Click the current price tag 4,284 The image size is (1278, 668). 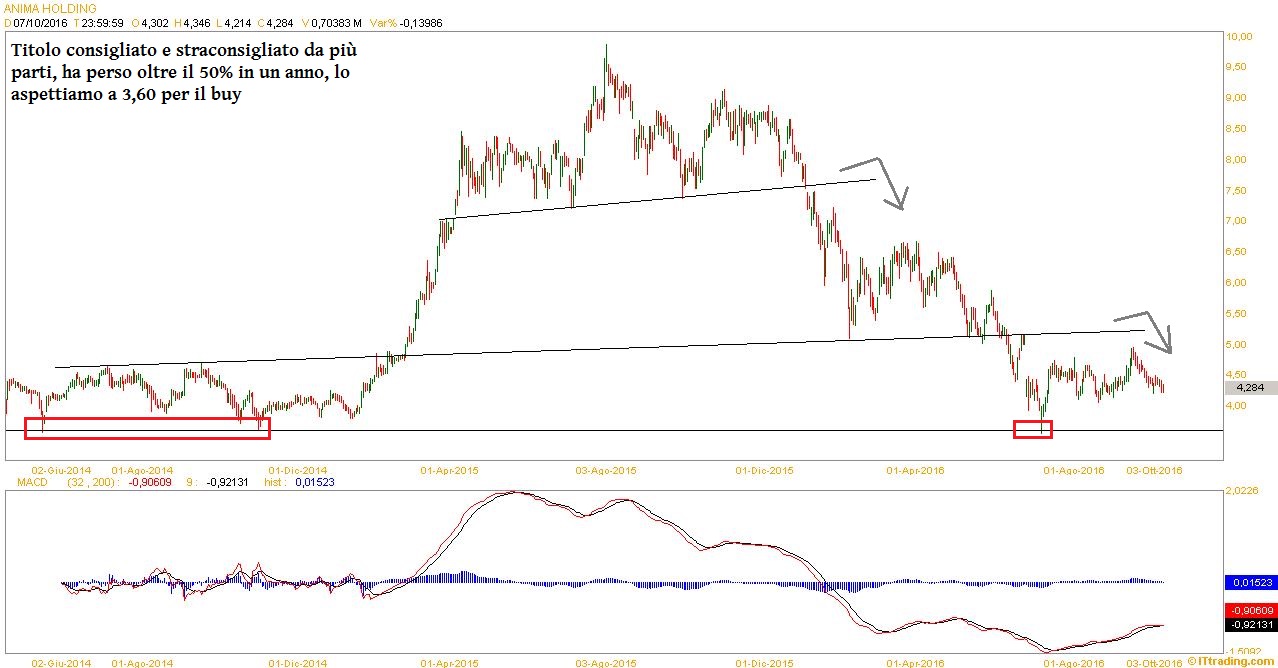[x=1249, y=387]
